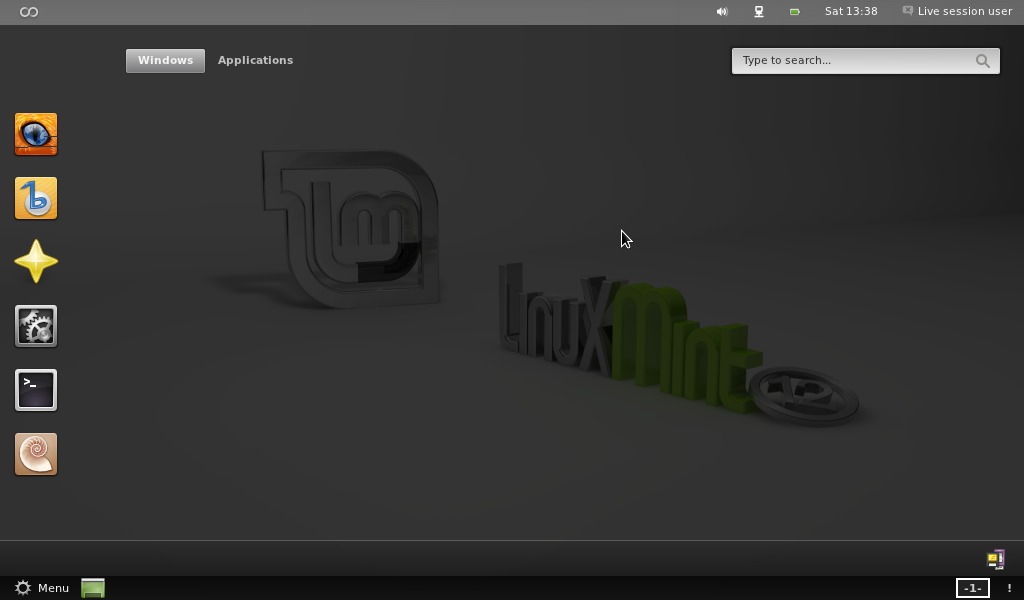Viewport: 1024px width, 600px height.
Task: Select workspace -1- in the switcher
Action: click(x=972, y=588)
